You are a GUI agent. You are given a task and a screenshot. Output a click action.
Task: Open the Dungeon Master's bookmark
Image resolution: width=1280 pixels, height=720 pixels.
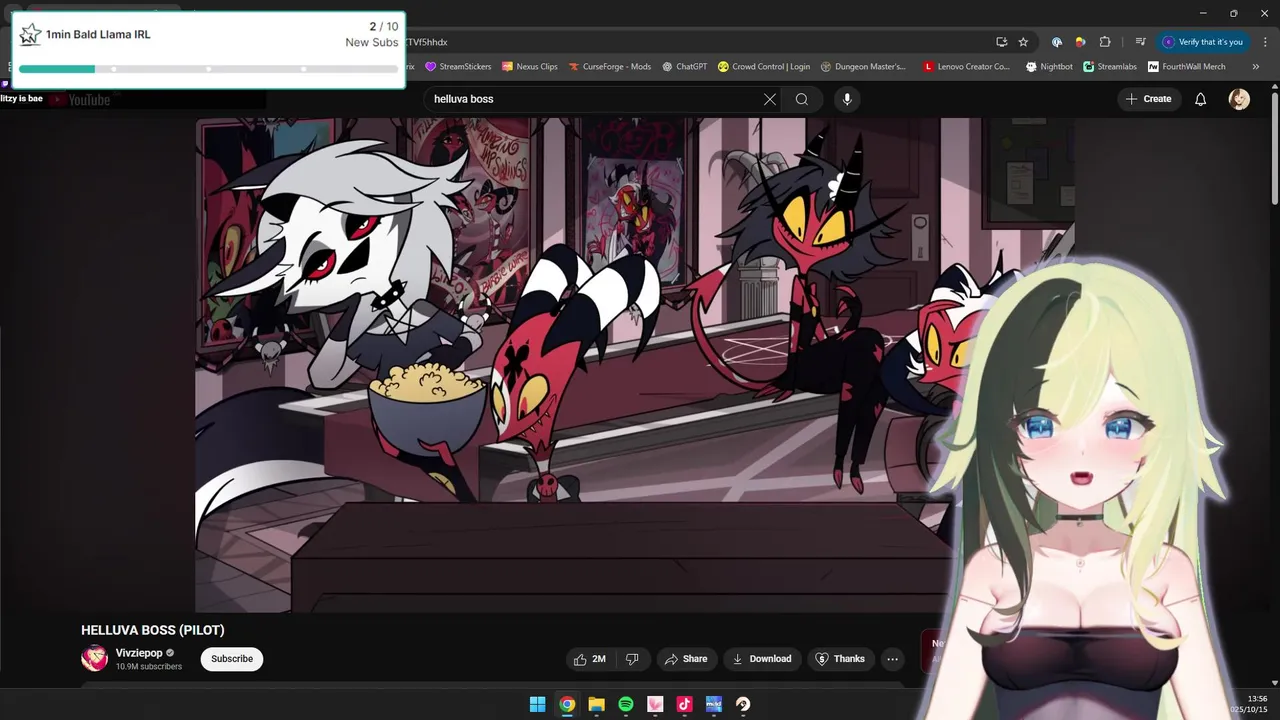pyautogui.click(x=863, y=67)
